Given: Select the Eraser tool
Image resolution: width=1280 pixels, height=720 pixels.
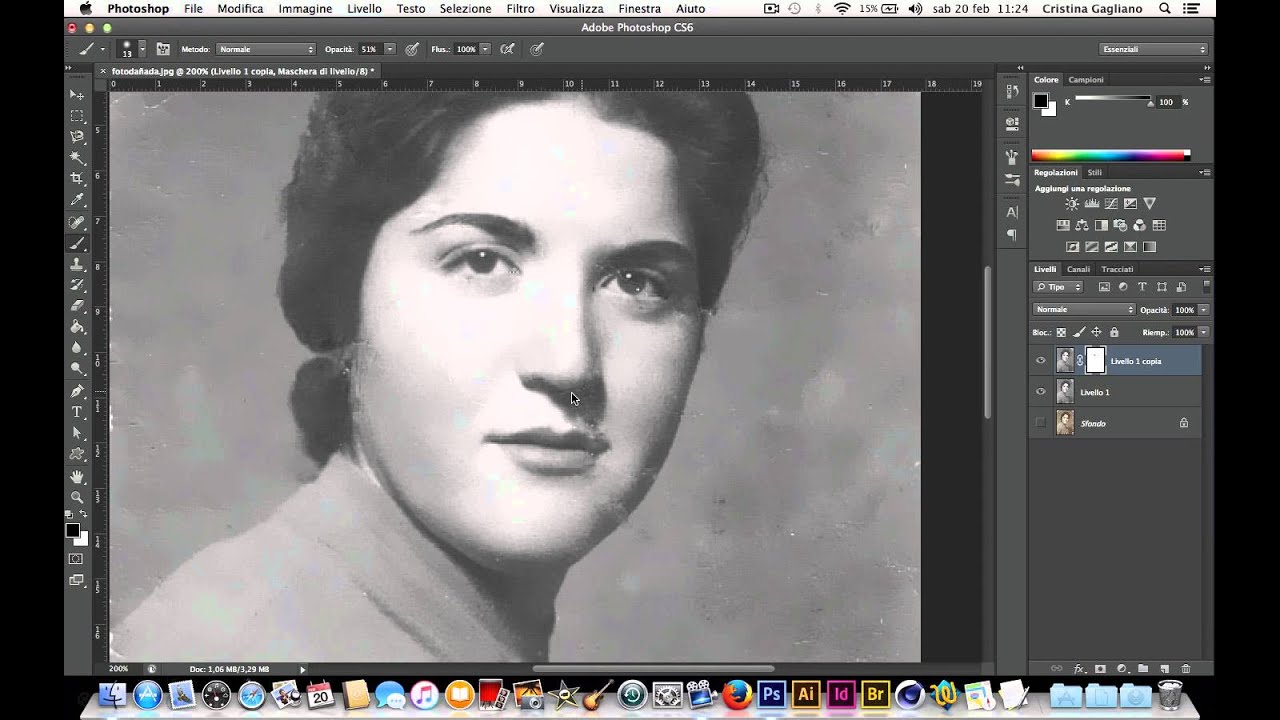Looking at the screenshot, I should click(x=77, y=306).
